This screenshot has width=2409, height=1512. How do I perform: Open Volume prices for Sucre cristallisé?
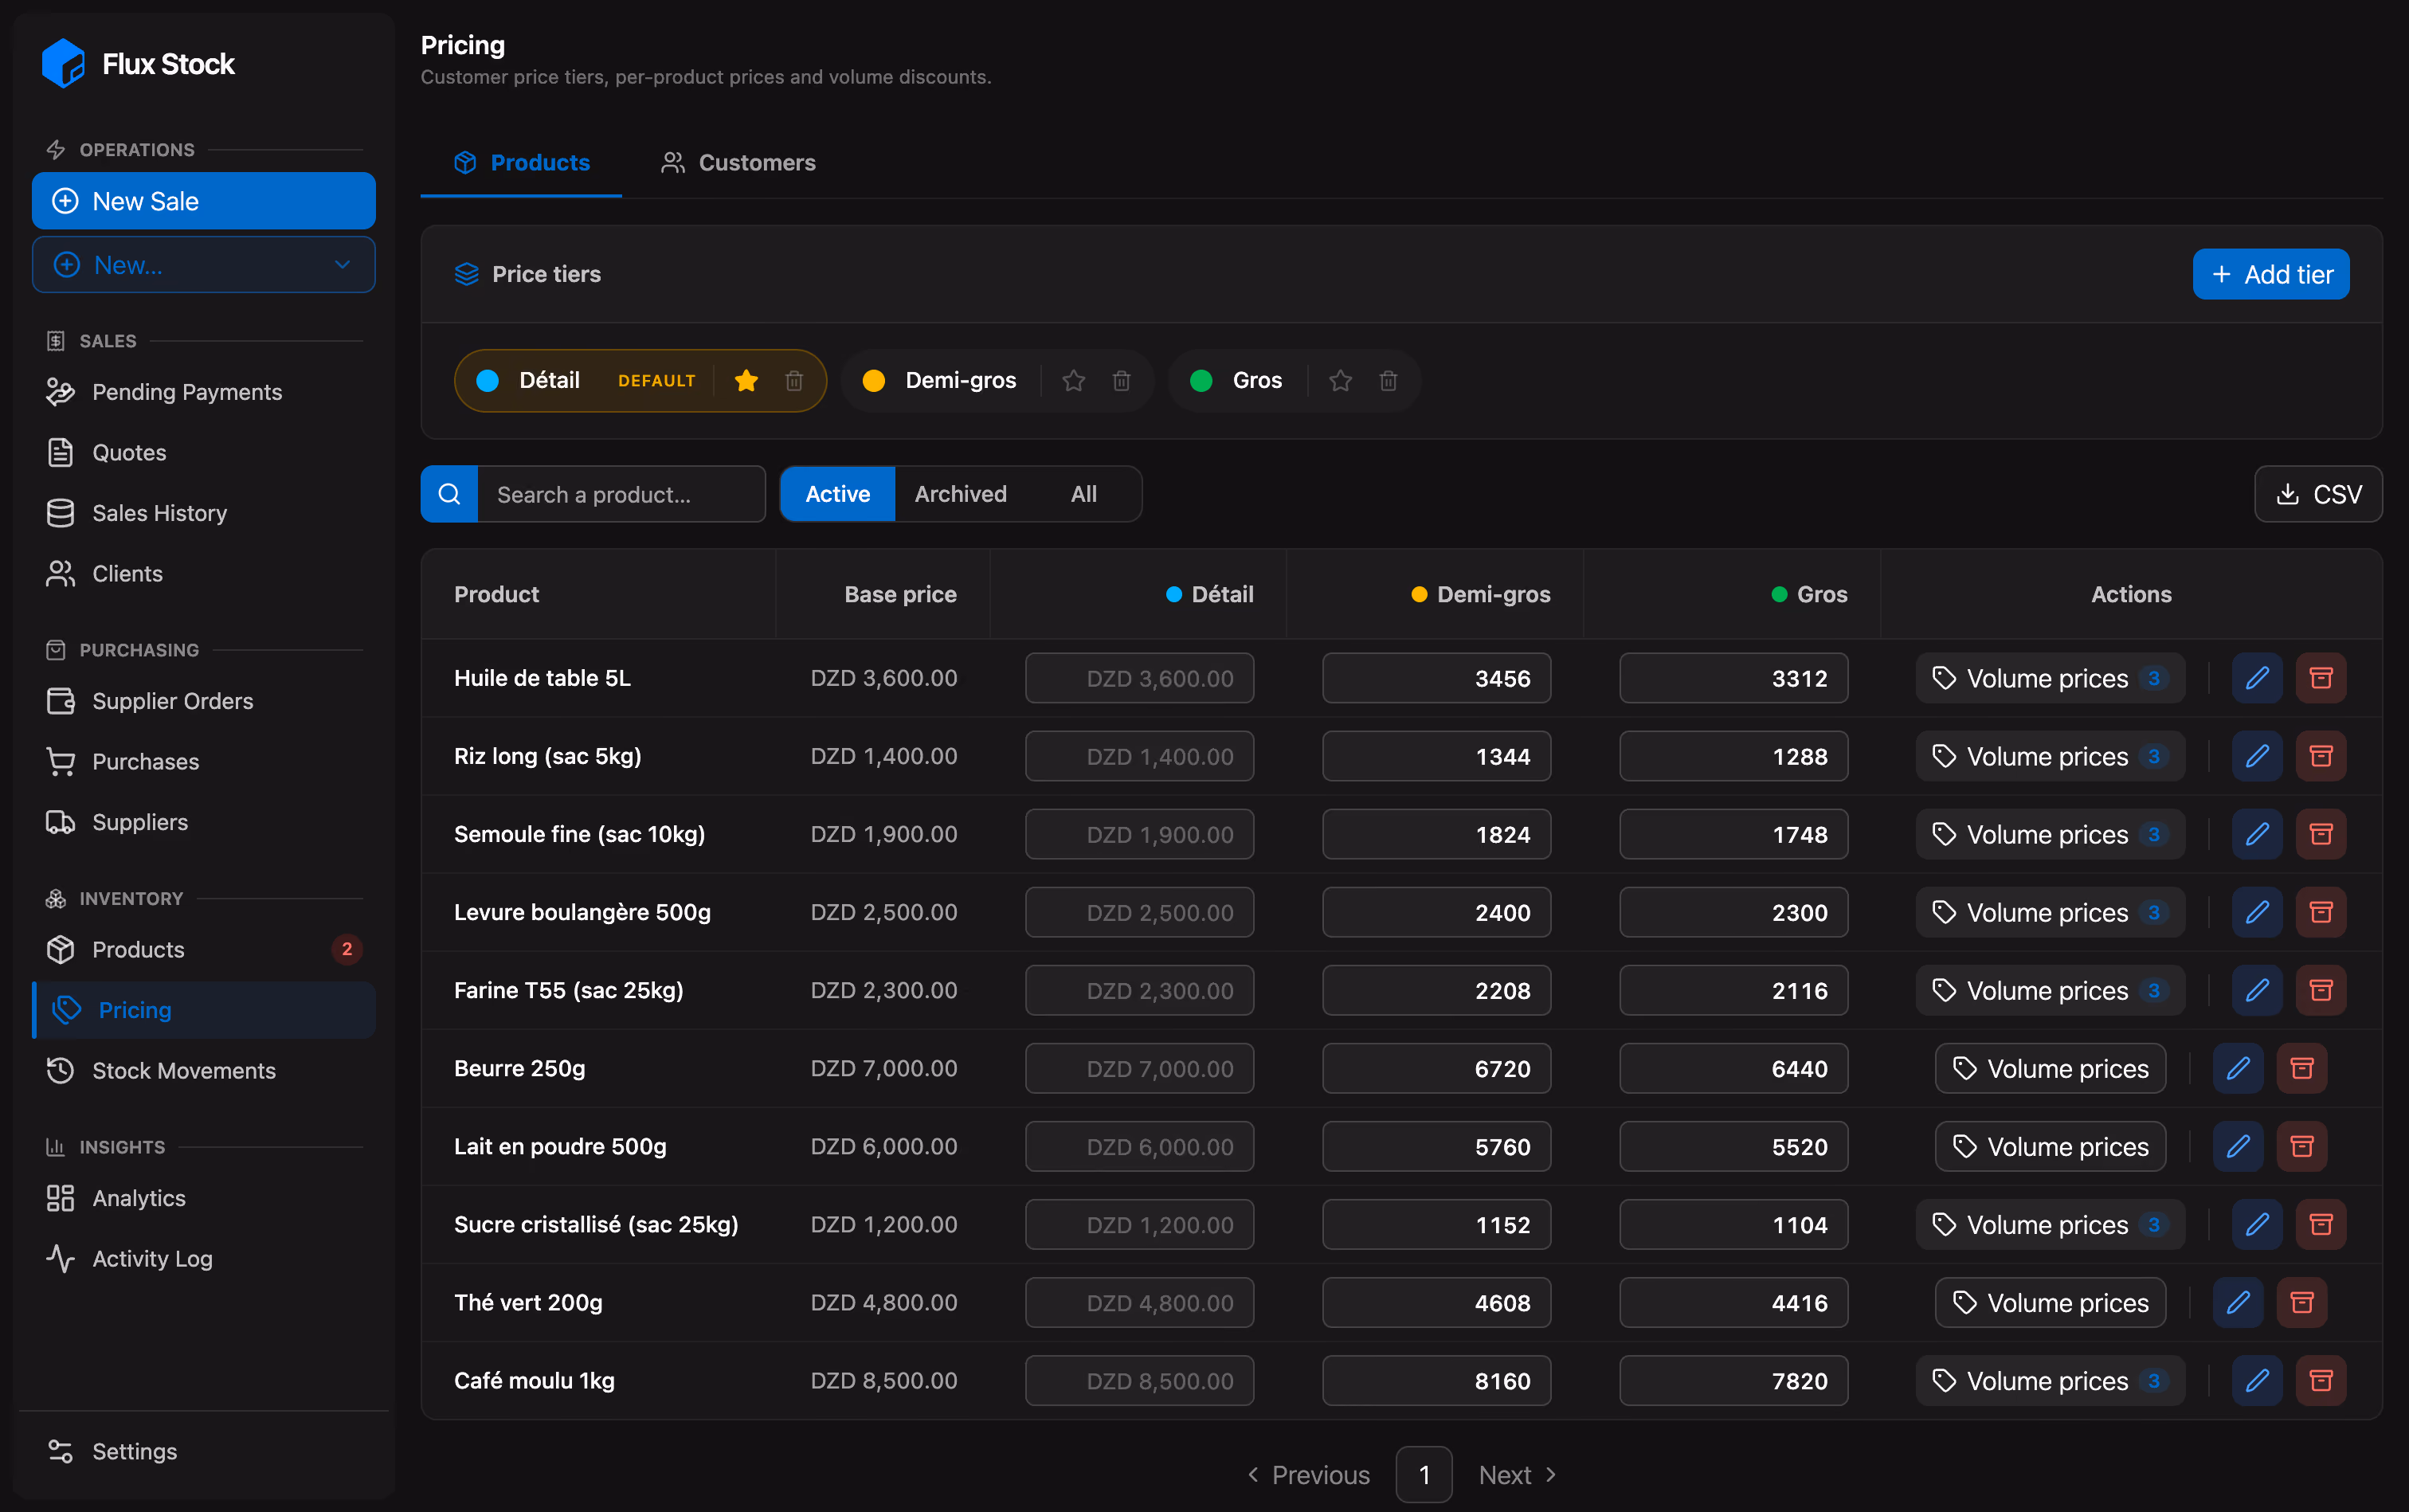point(2050,1224)
